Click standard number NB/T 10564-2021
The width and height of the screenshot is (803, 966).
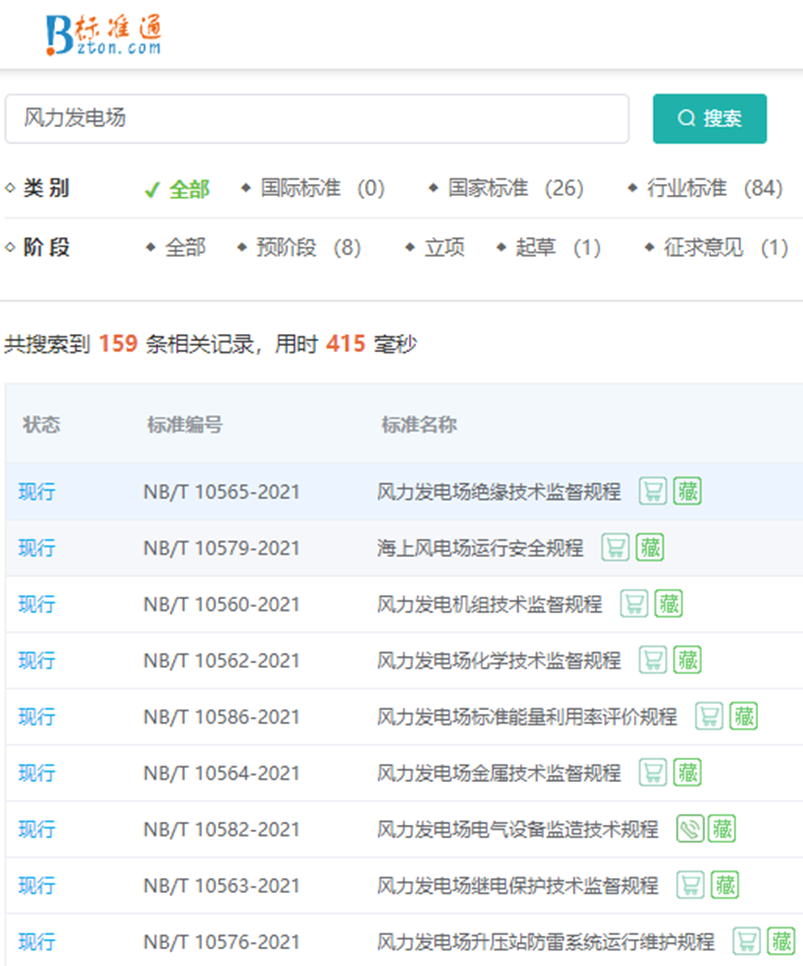(222, 773)
